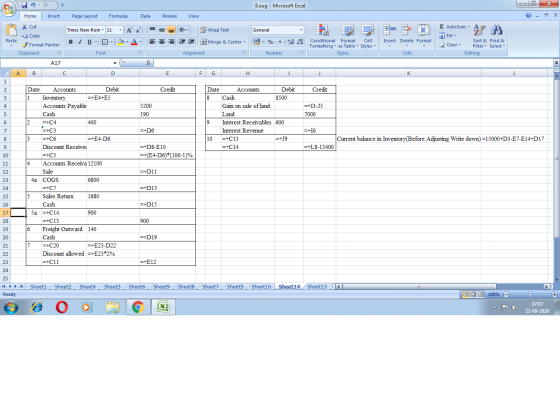This screenshot has width=560, height=417.
Task: Click the Decrease Decimal icon
Action: [300, 42]
